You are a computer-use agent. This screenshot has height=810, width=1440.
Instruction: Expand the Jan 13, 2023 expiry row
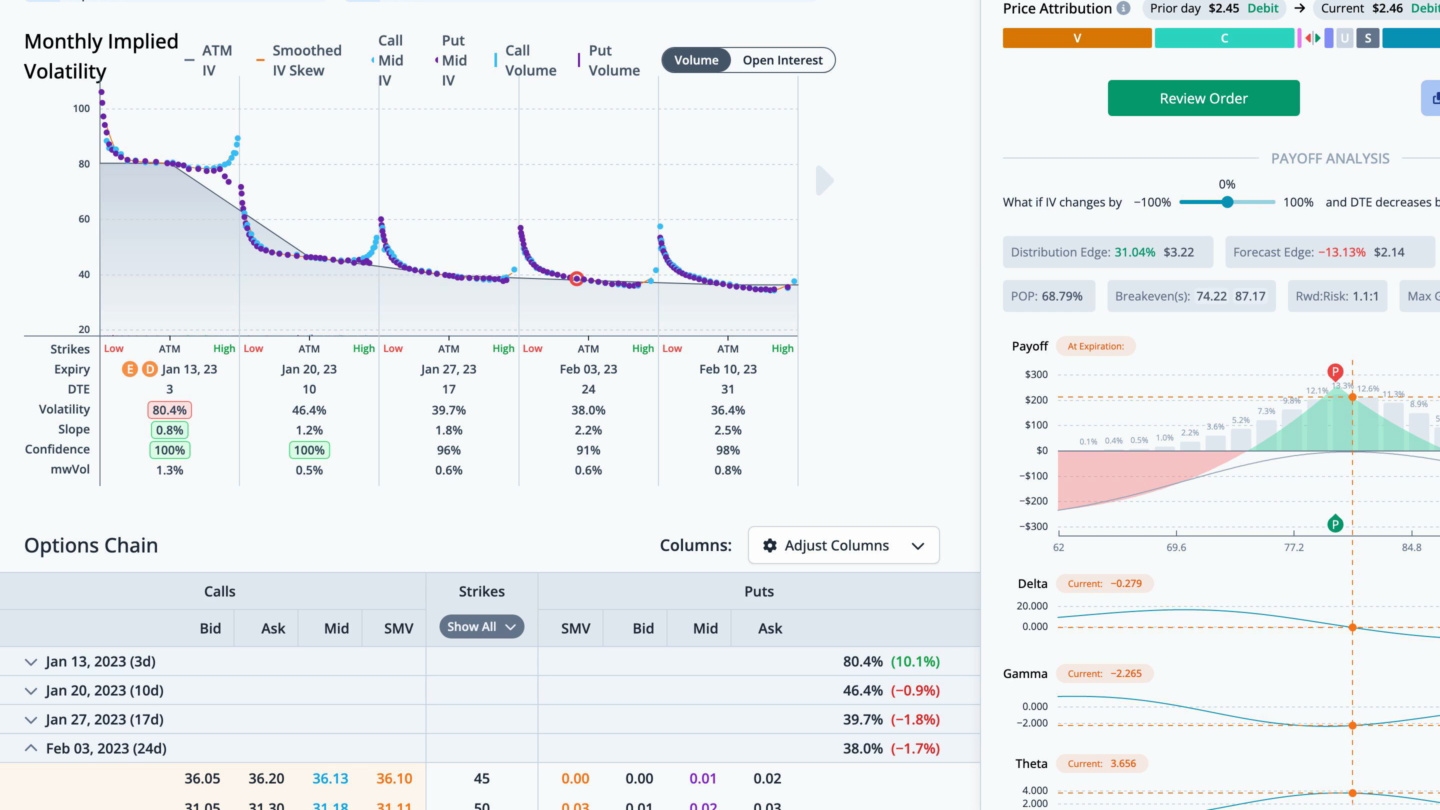[31, 662]
